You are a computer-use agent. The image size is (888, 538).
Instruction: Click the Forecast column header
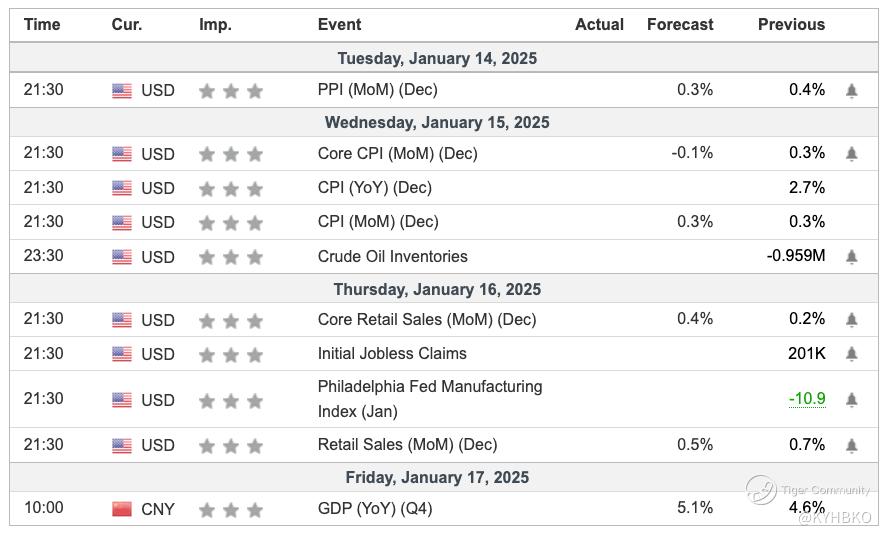coord(680,24)
